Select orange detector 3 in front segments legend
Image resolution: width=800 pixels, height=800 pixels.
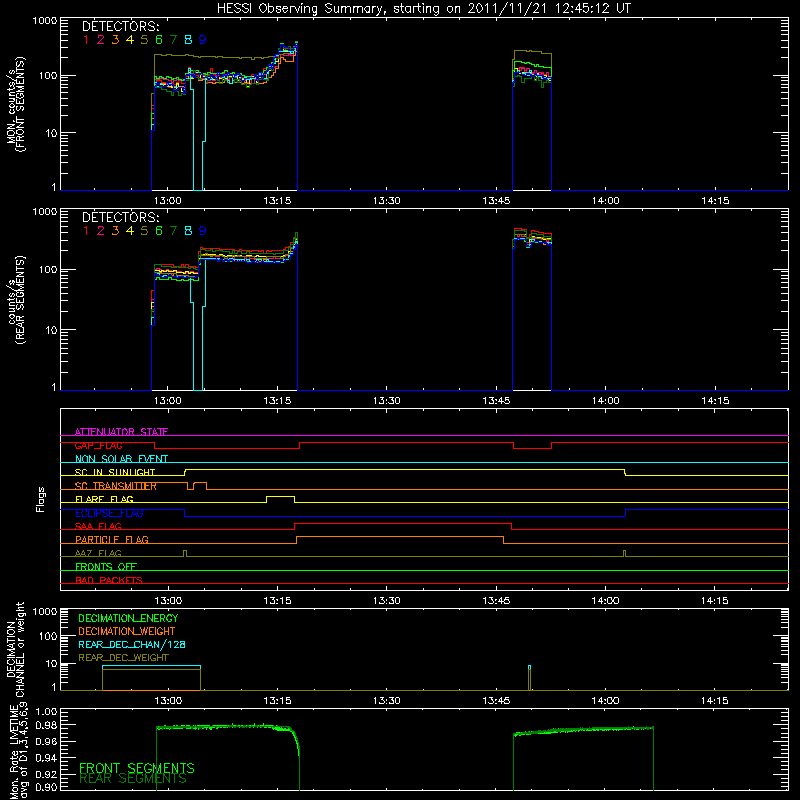[115, 40]
